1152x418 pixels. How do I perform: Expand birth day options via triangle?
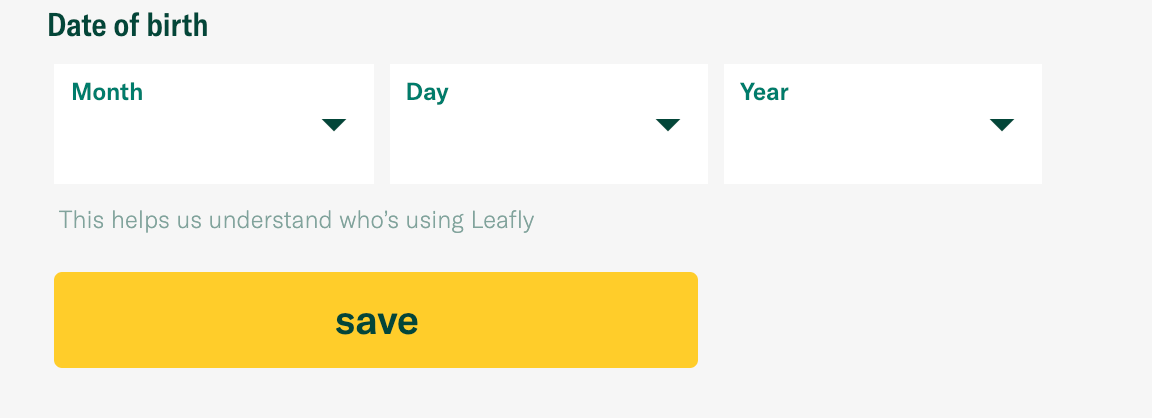coord(668,125)
